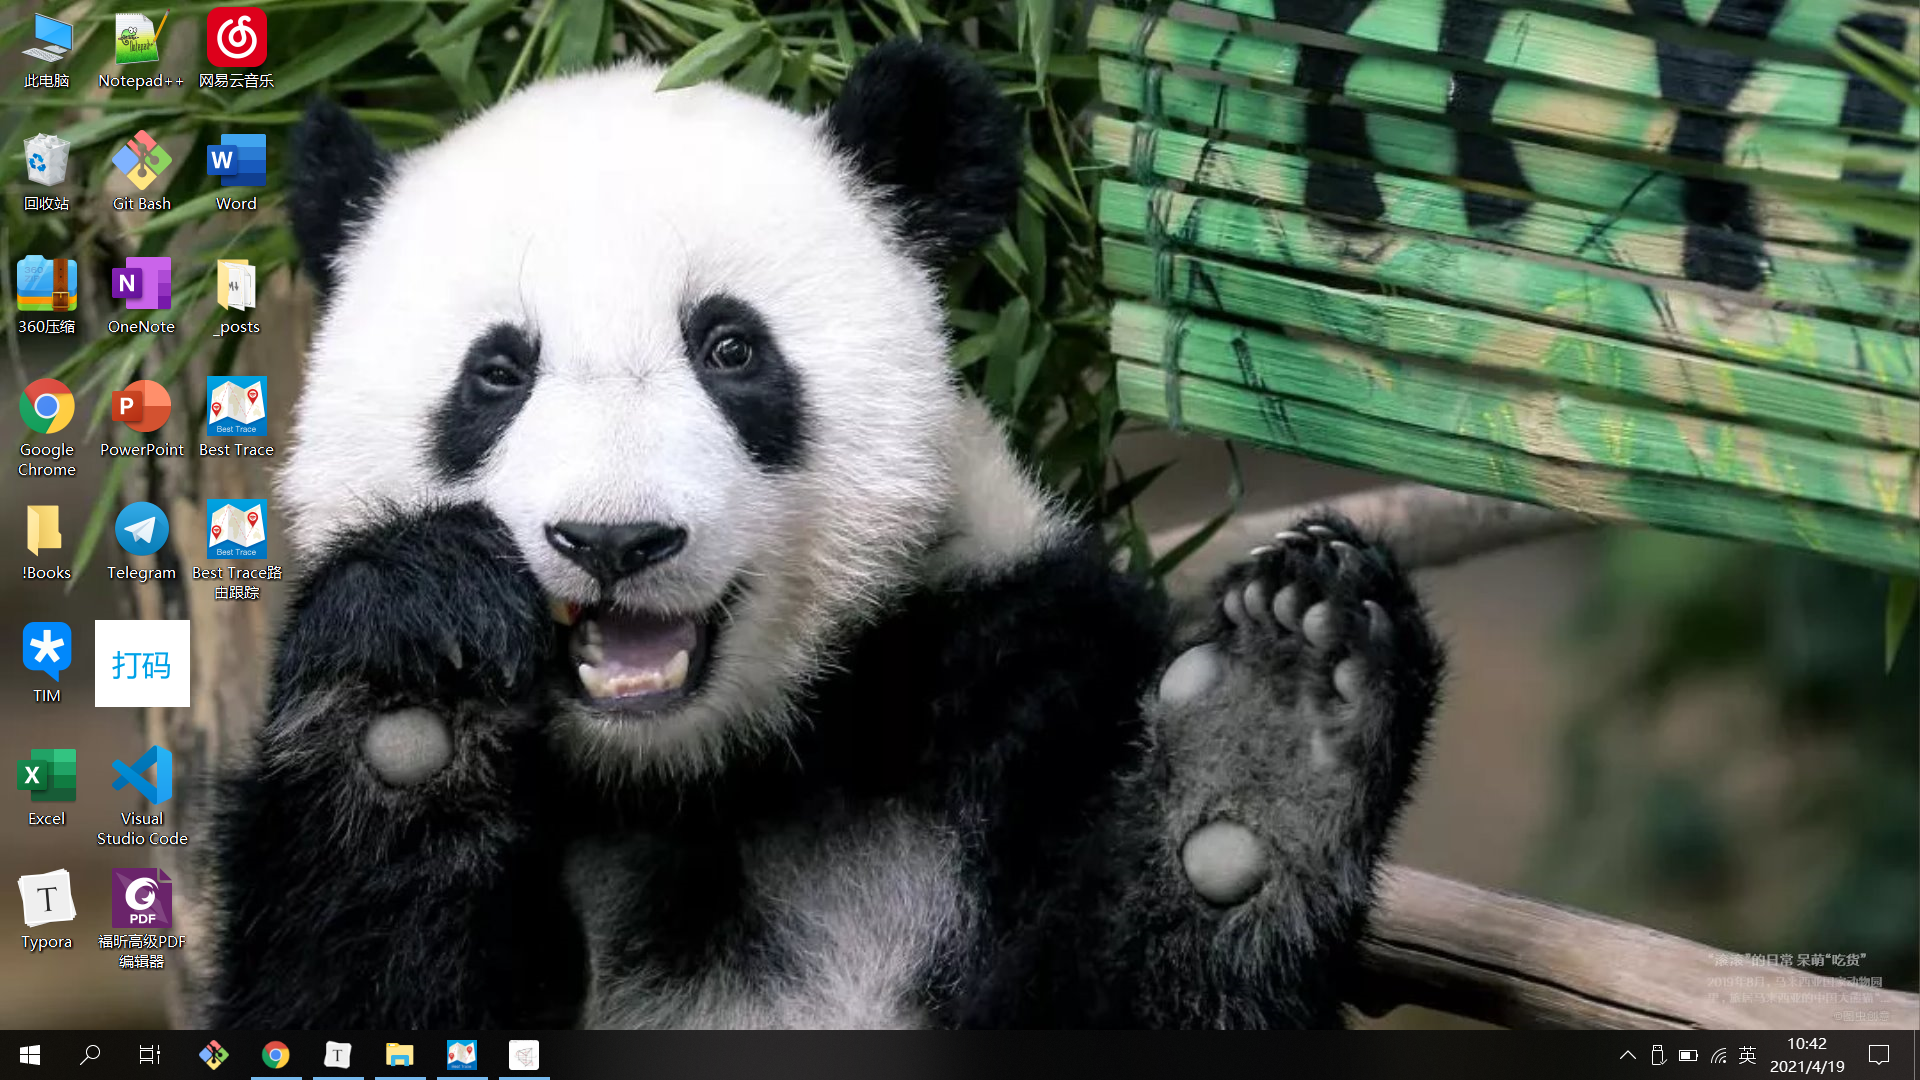Switch to File Explorer in taskbar

tap(400, 1055)
